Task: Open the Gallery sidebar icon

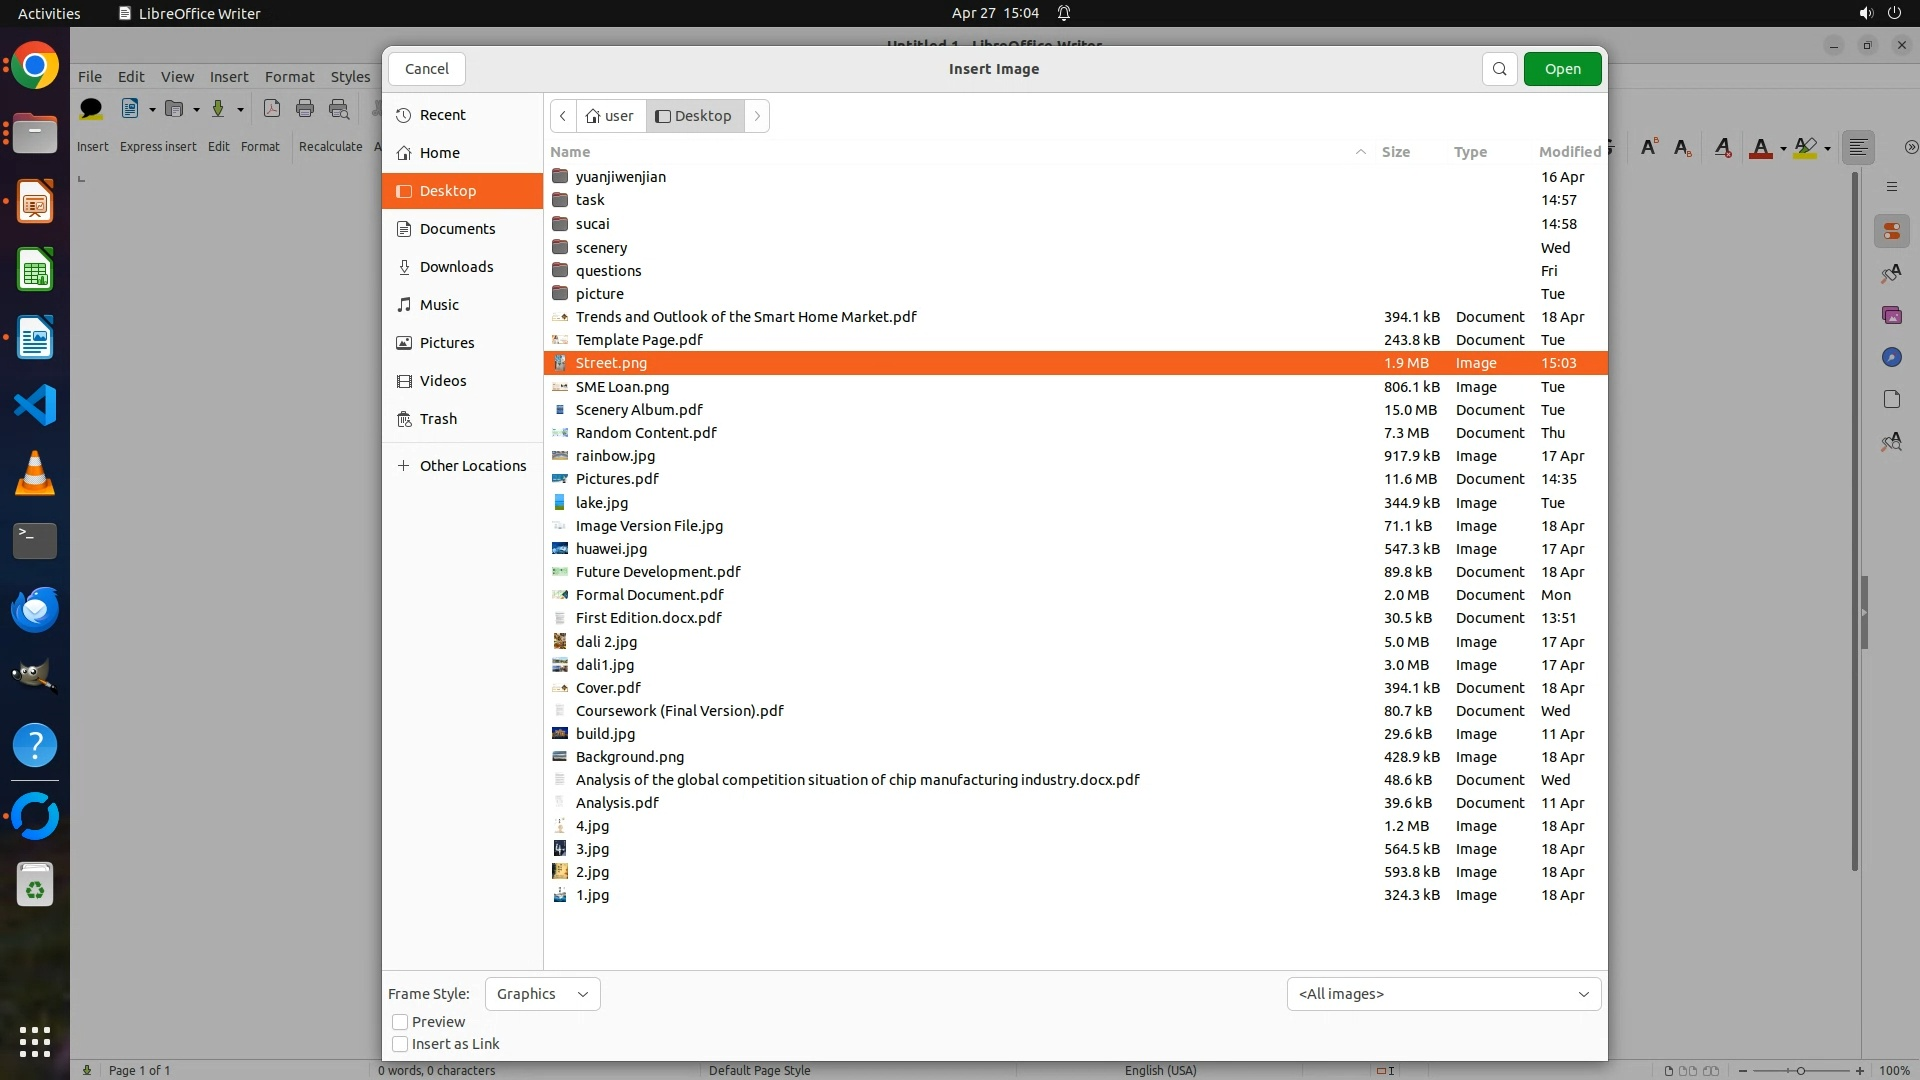Action: [x=1891, y=315]
